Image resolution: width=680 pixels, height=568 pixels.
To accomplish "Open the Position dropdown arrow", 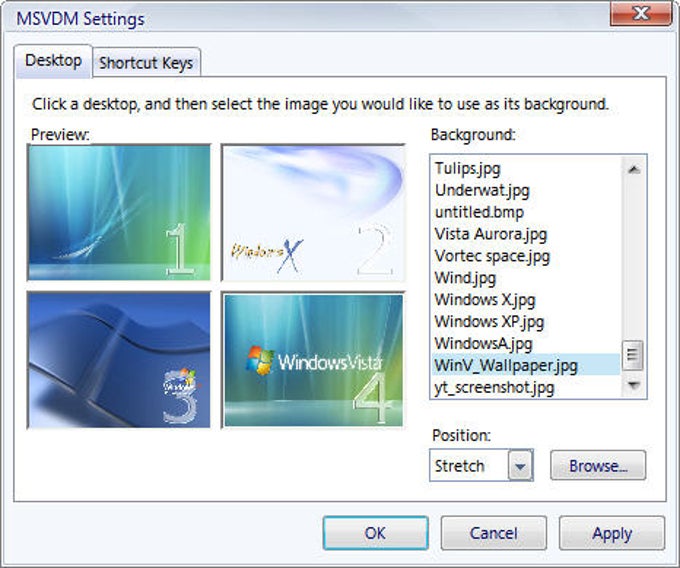I will (520, 466).
